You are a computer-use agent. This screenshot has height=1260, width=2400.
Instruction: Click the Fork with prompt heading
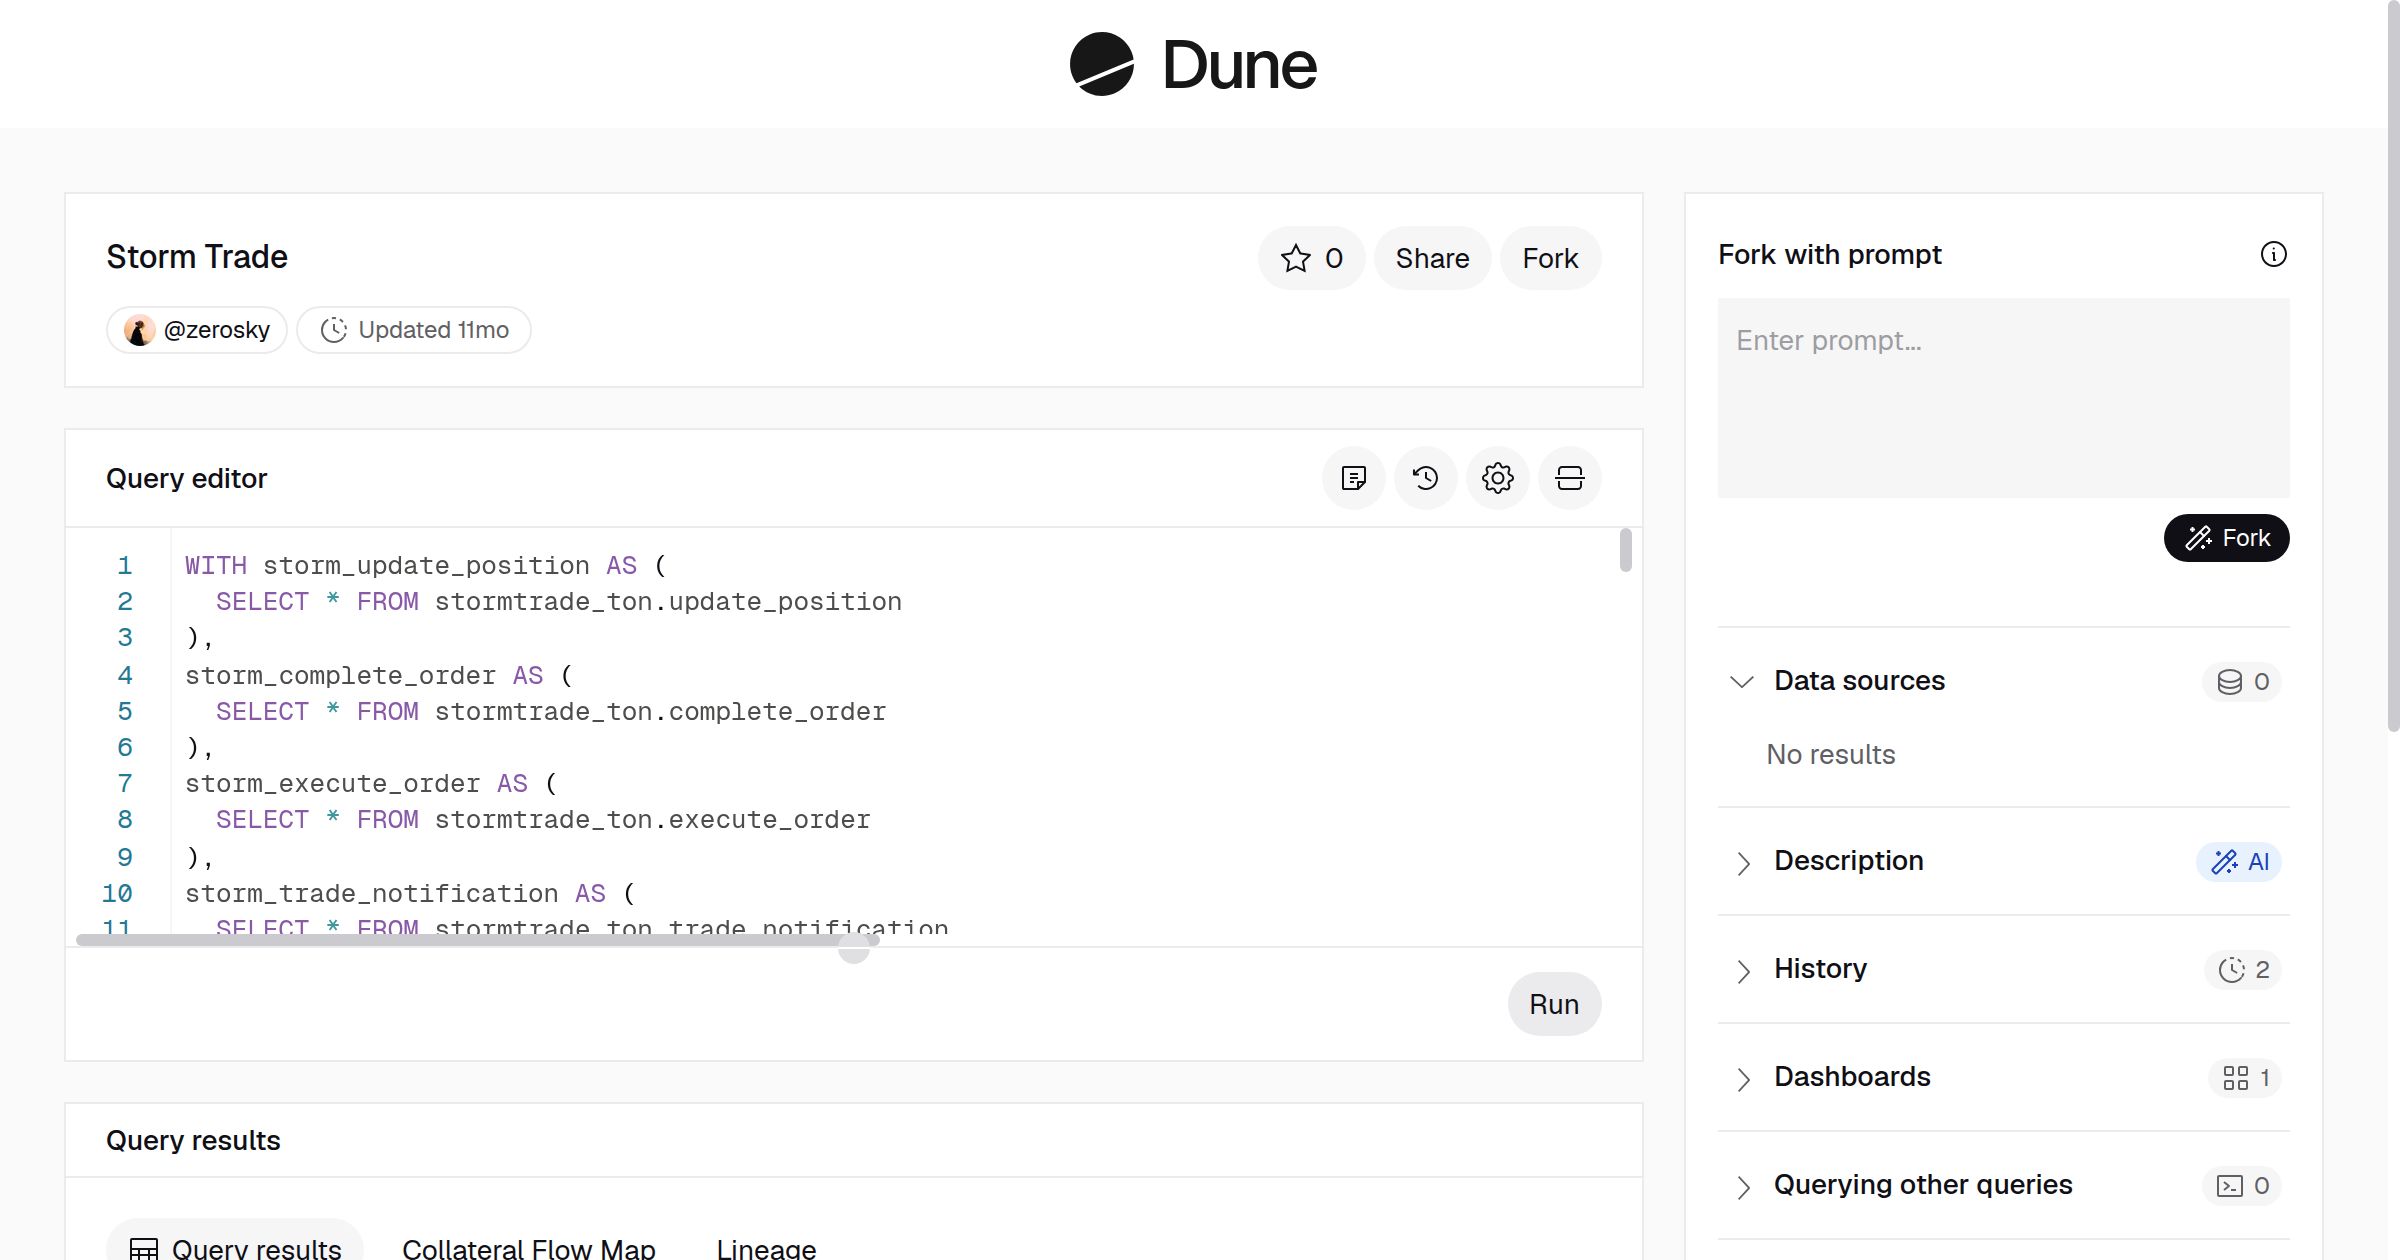tap(1830, 254)
